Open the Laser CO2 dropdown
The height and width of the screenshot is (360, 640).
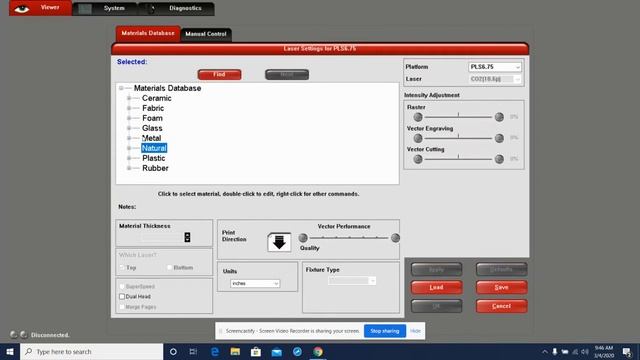click(495, 79)
